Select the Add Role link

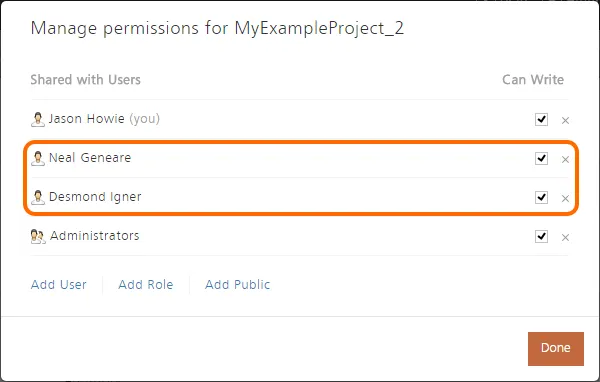pyautogui.click(x=146, y=285)
